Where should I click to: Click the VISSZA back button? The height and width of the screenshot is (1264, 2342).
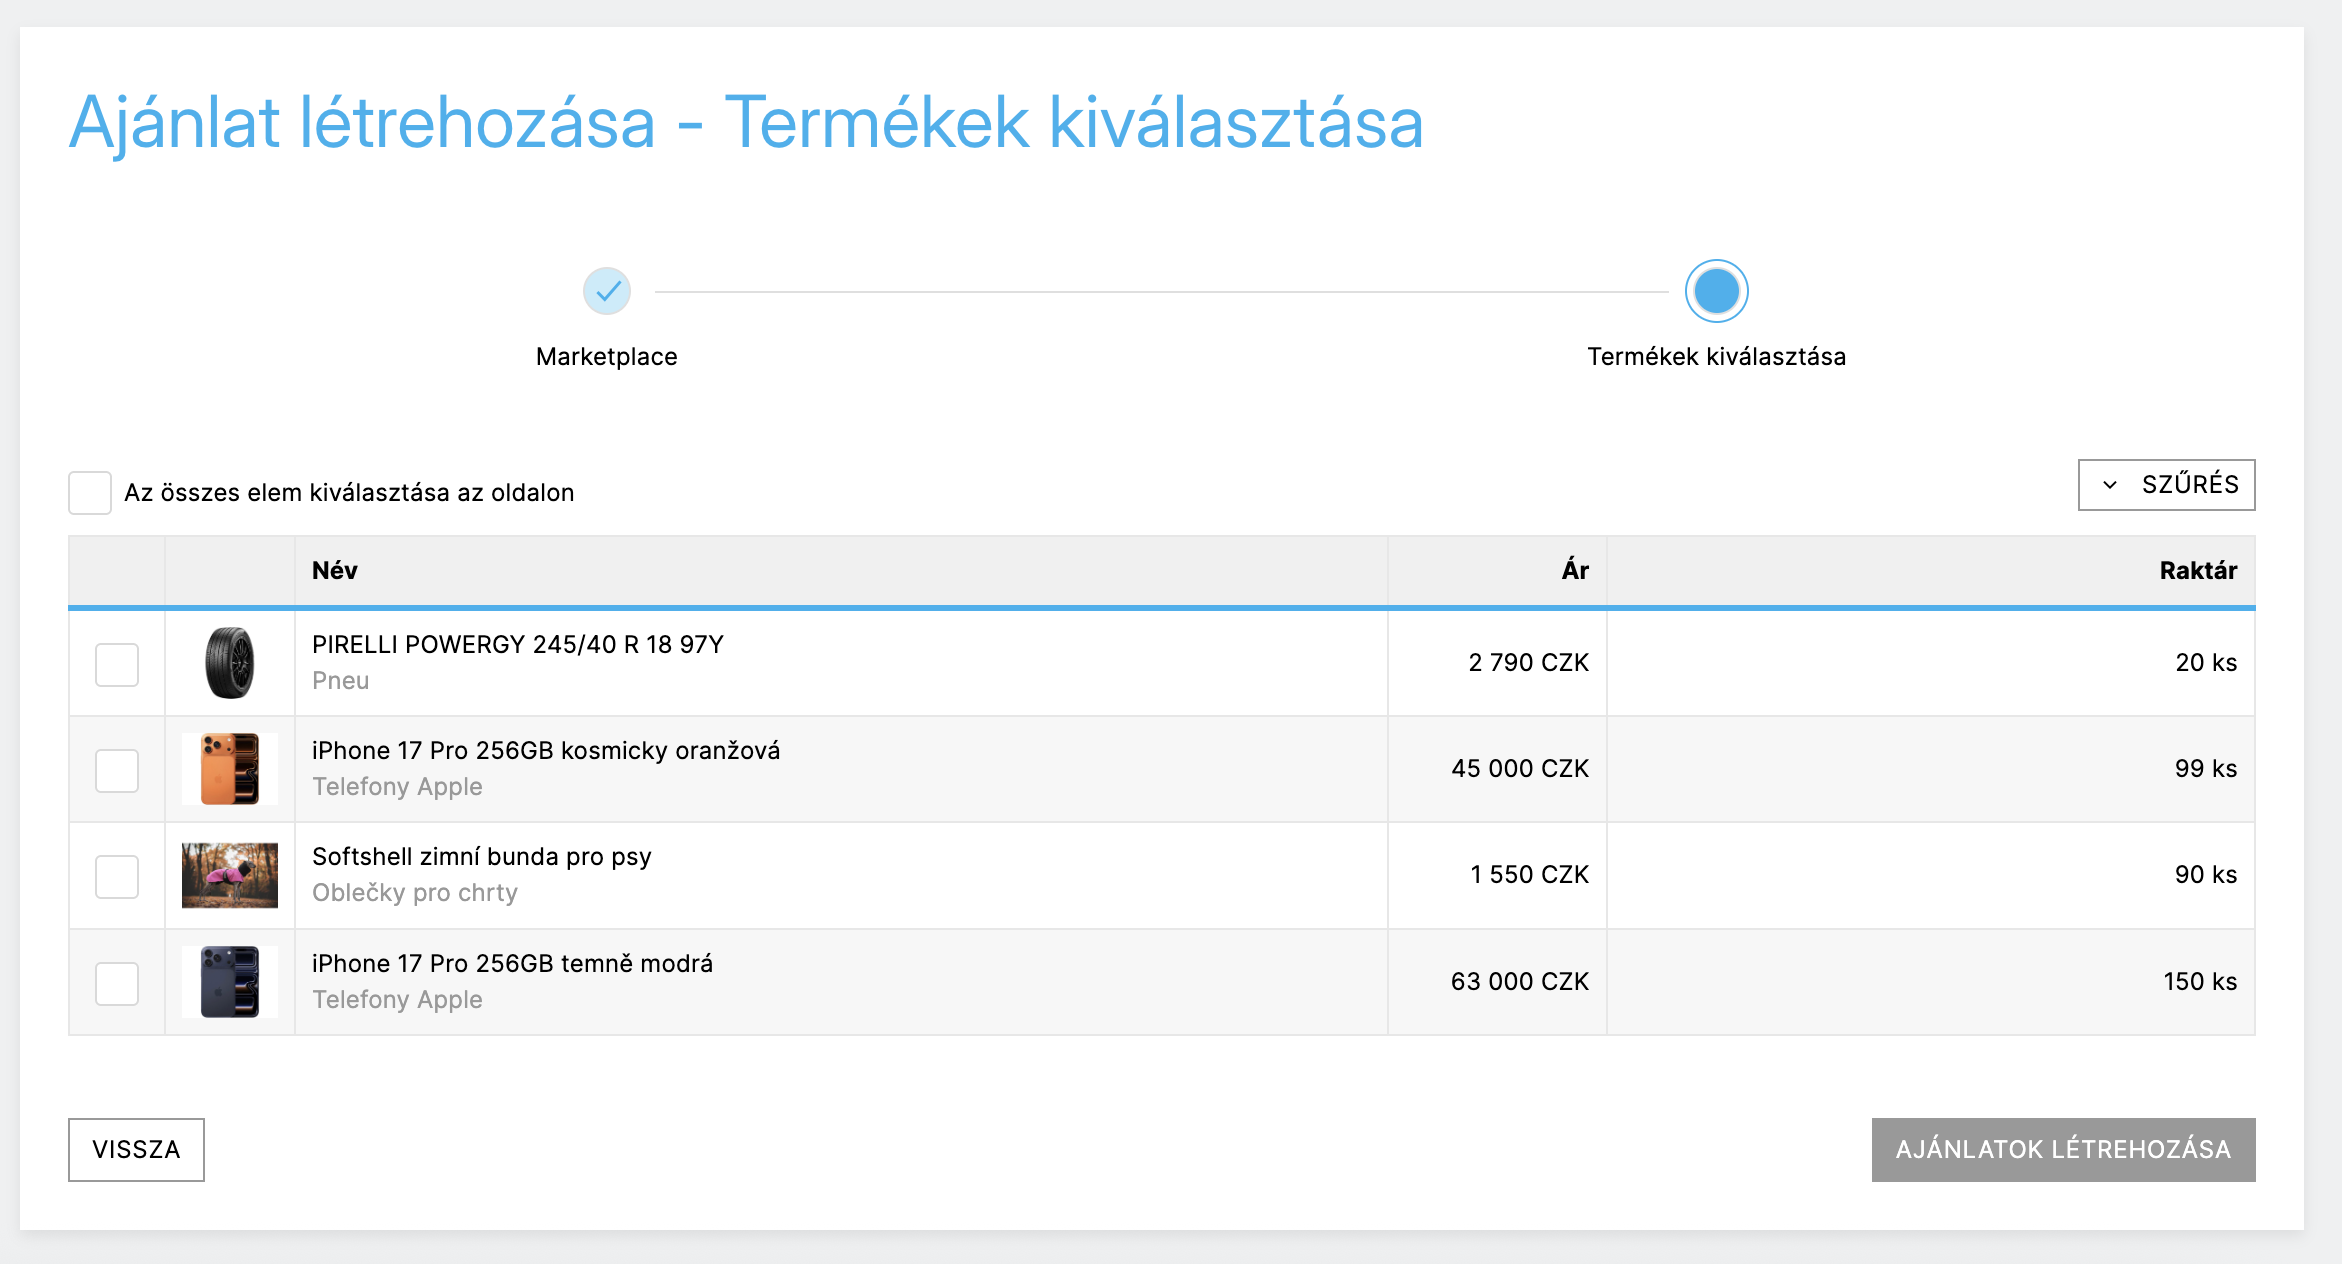[x=136, y=1150]
